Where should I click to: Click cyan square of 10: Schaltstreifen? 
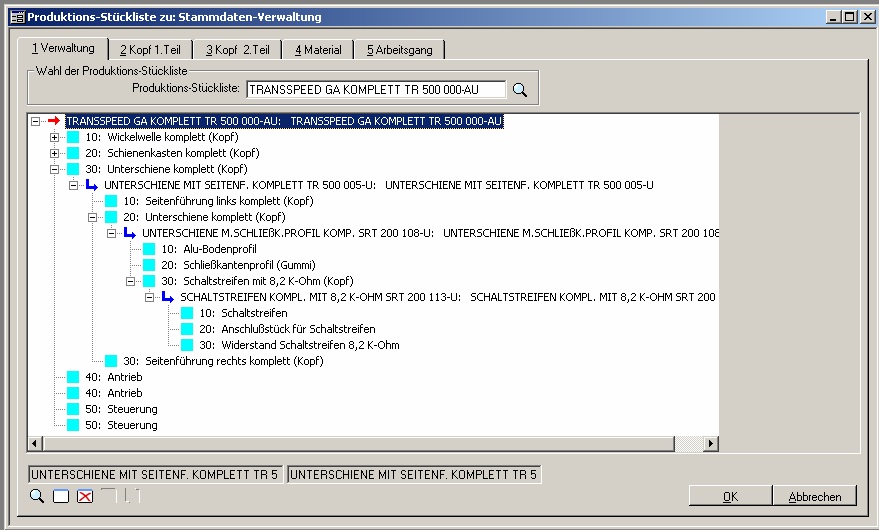coord(187,312)
